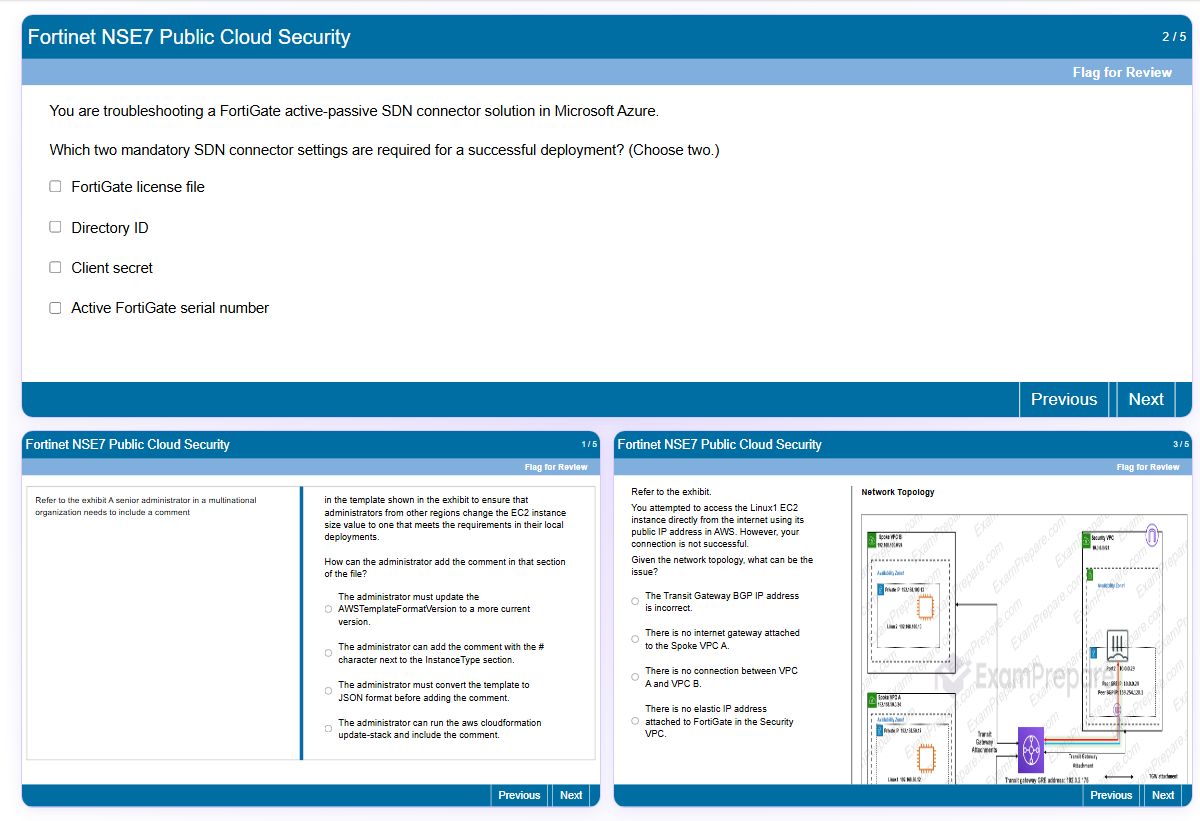Flag question 2/5 for review
Screen dimensions: 1200x821
point(1122,72)
